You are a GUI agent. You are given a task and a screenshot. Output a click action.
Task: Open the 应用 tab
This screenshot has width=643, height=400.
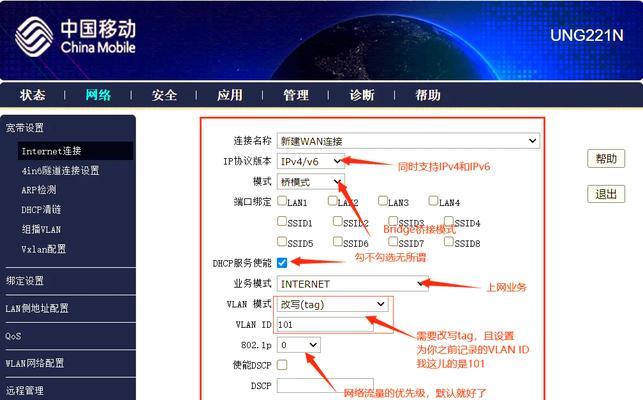[230, 95]
